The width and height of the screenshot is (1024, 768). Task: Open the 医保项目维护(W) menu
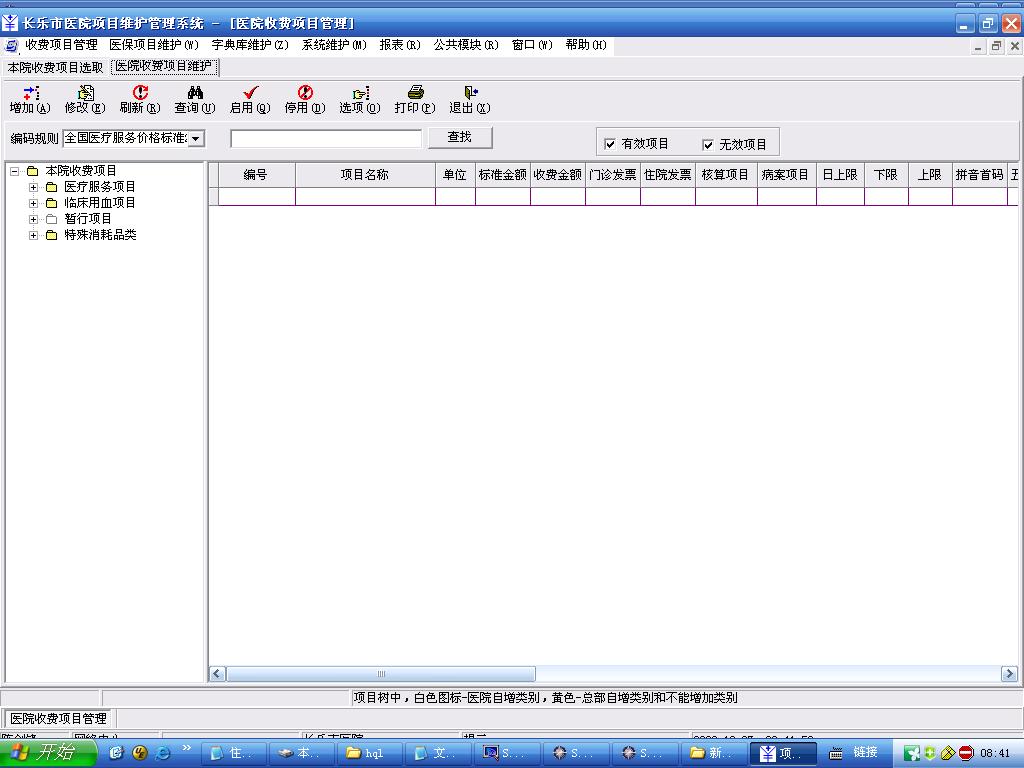[154, 45]
